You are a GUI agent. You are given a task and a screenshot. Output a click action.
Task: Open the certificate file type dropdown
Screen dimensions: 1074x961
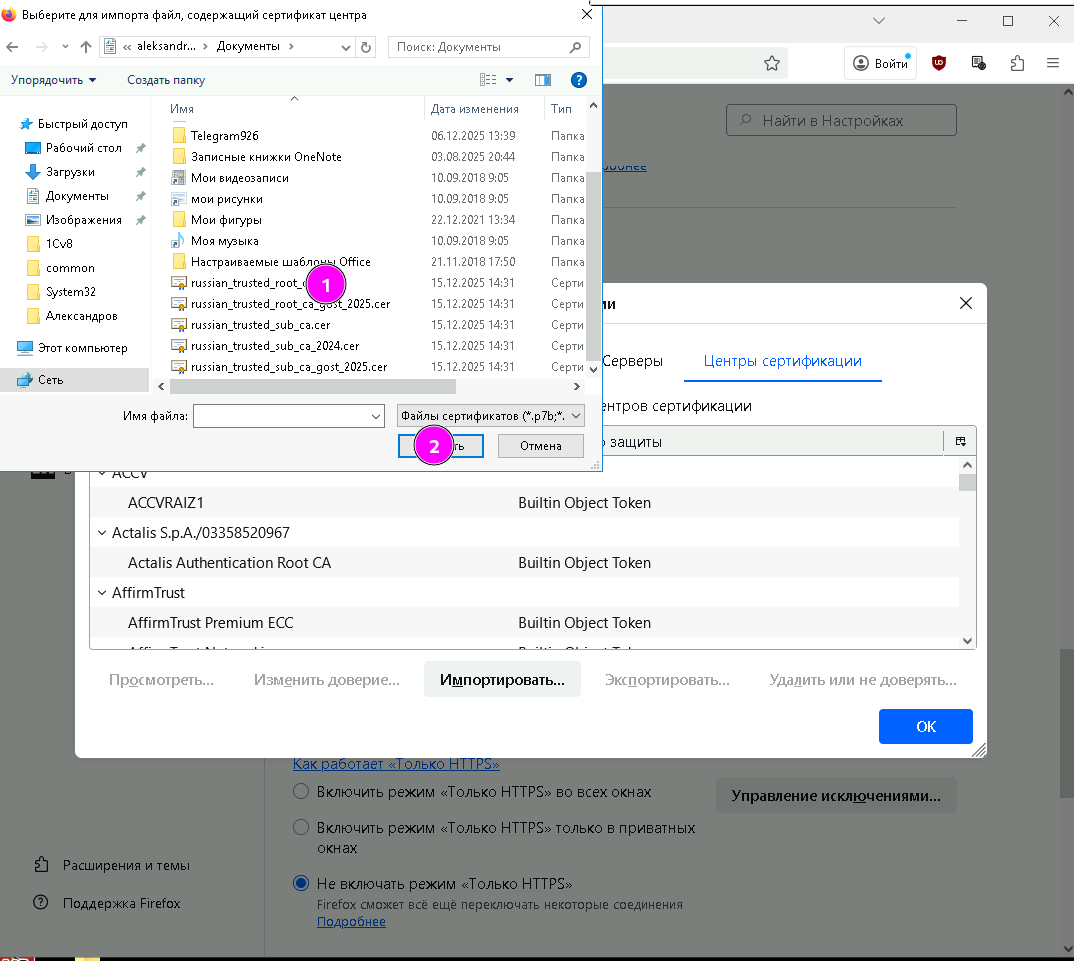(490, 416)
